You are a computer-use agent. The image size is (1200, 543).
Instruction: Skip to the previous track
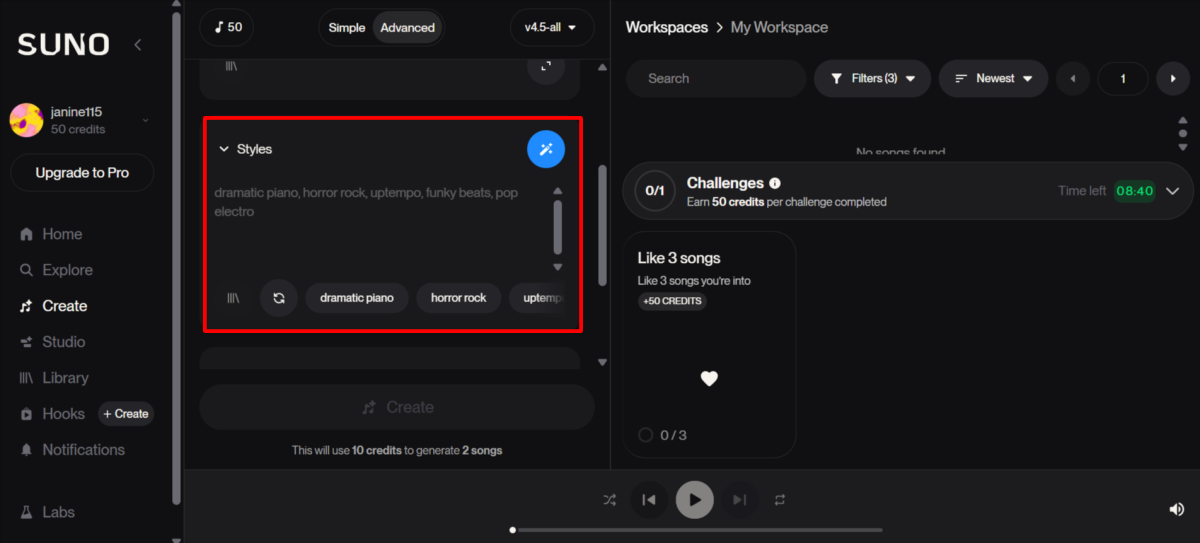click(649, 499)
